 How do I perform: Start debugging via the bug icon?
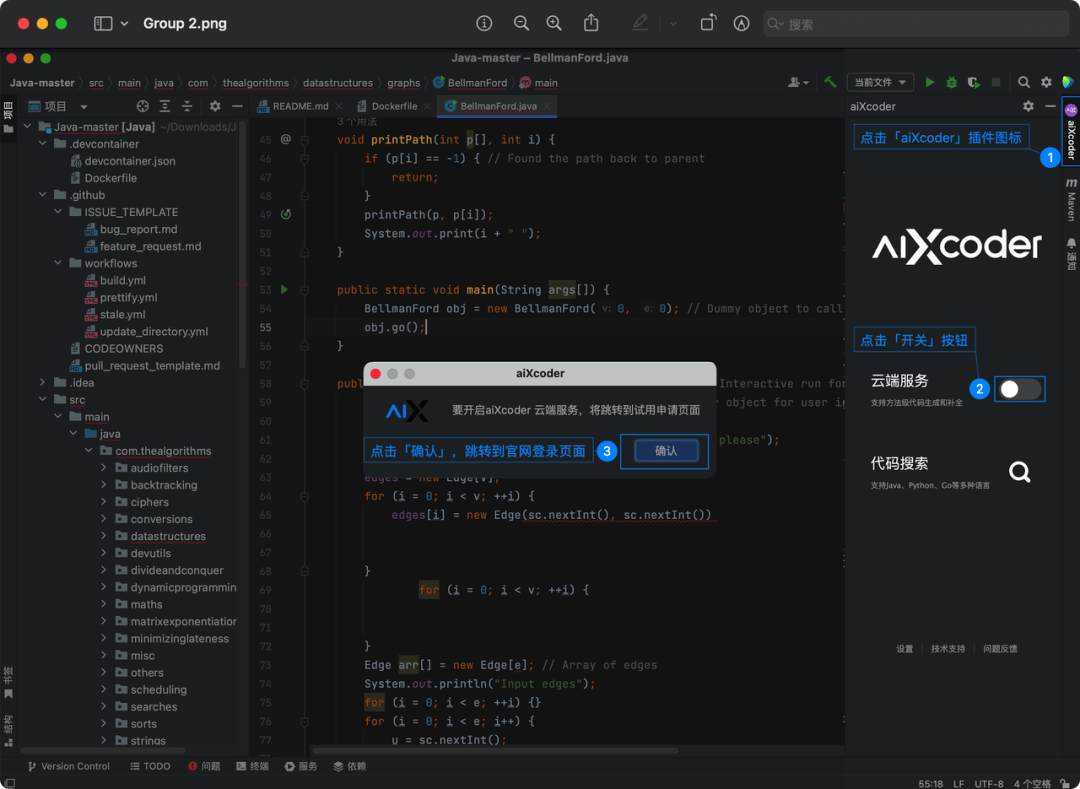[x=950, y=82]
